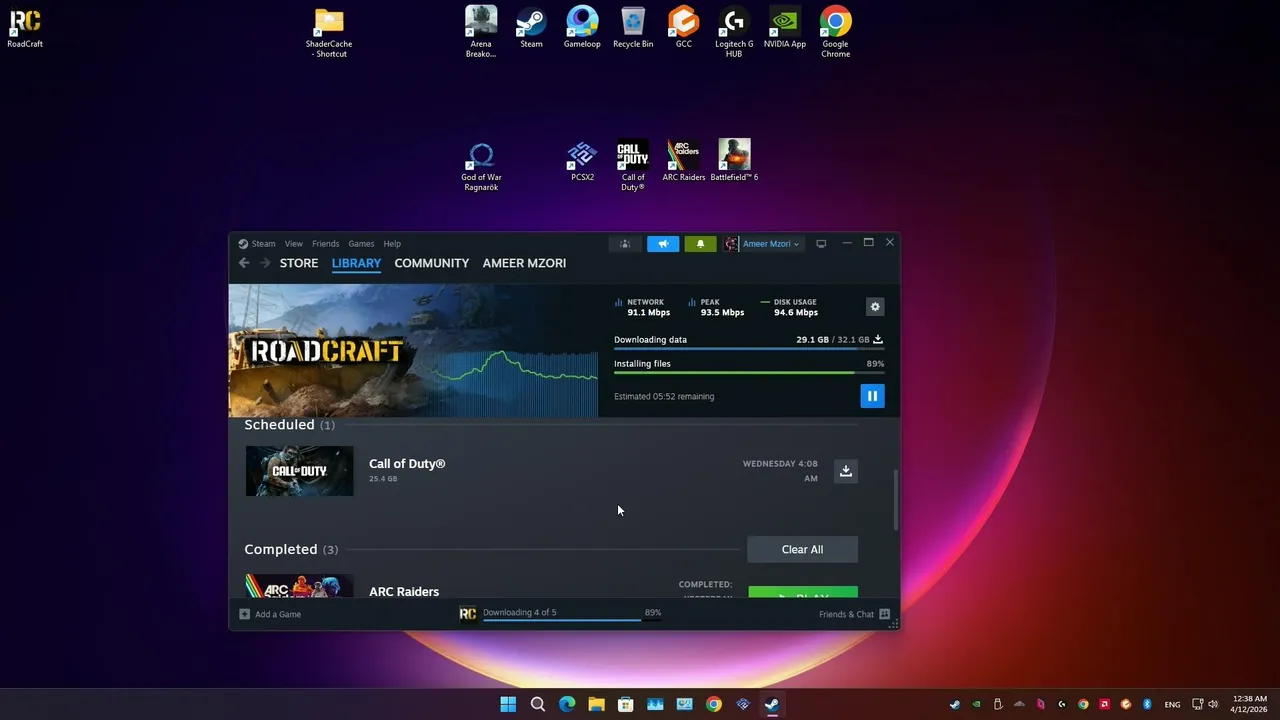Open the AMEER MZORI profile tab
Image resolution: width=1280 pixels, height=720 pixels.
point(524,263)
